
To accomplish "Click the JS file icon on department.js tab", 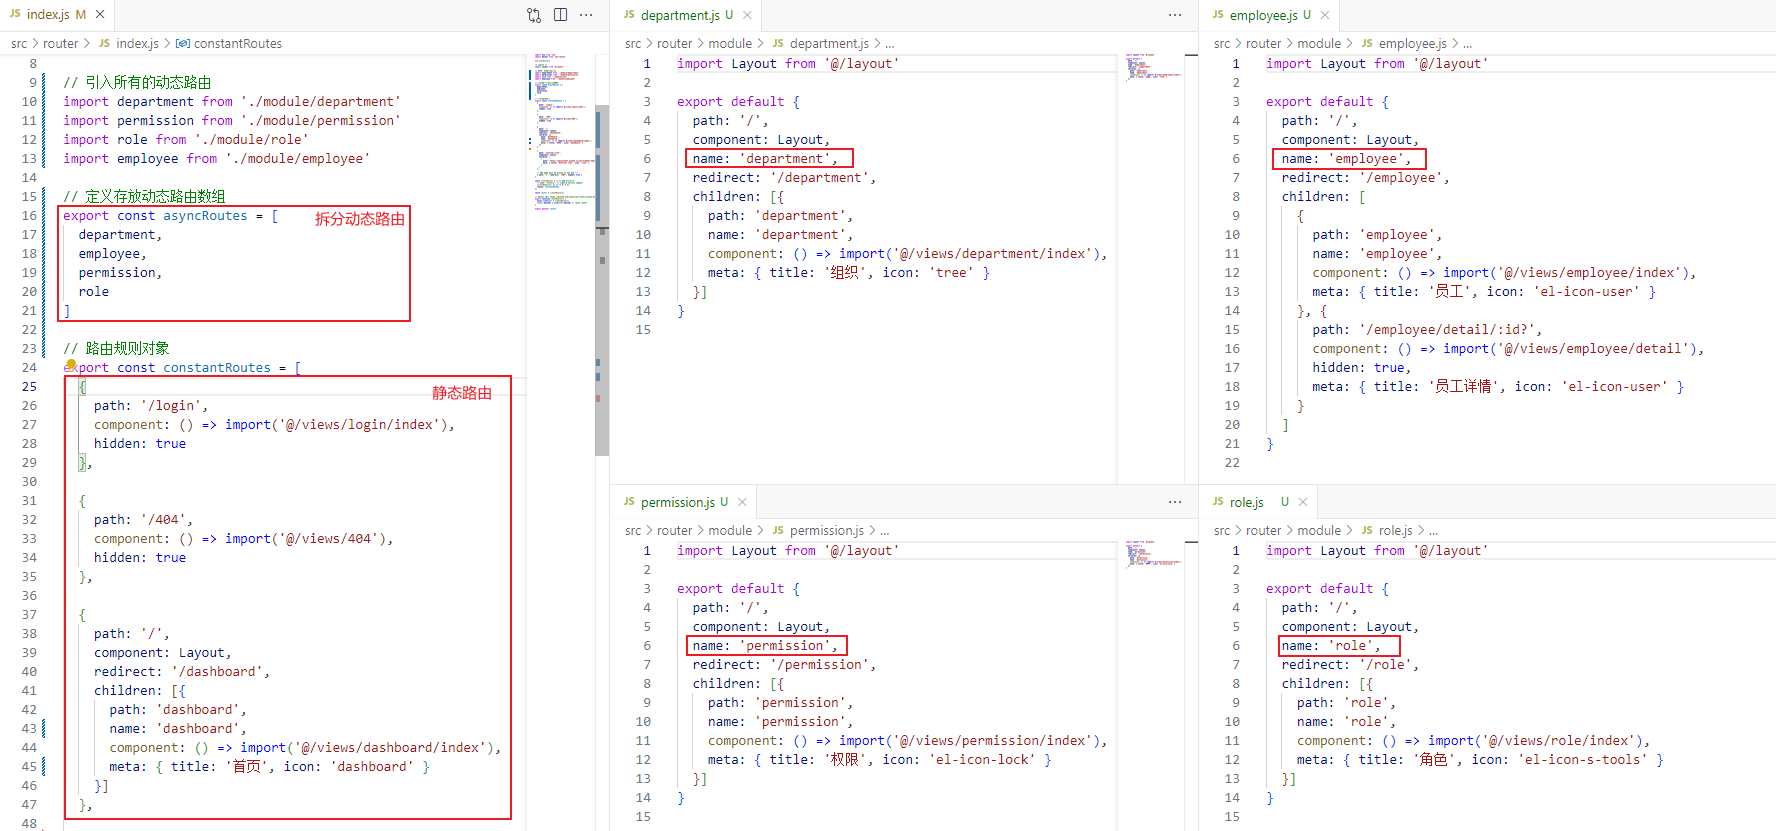I will click(629, 14).
